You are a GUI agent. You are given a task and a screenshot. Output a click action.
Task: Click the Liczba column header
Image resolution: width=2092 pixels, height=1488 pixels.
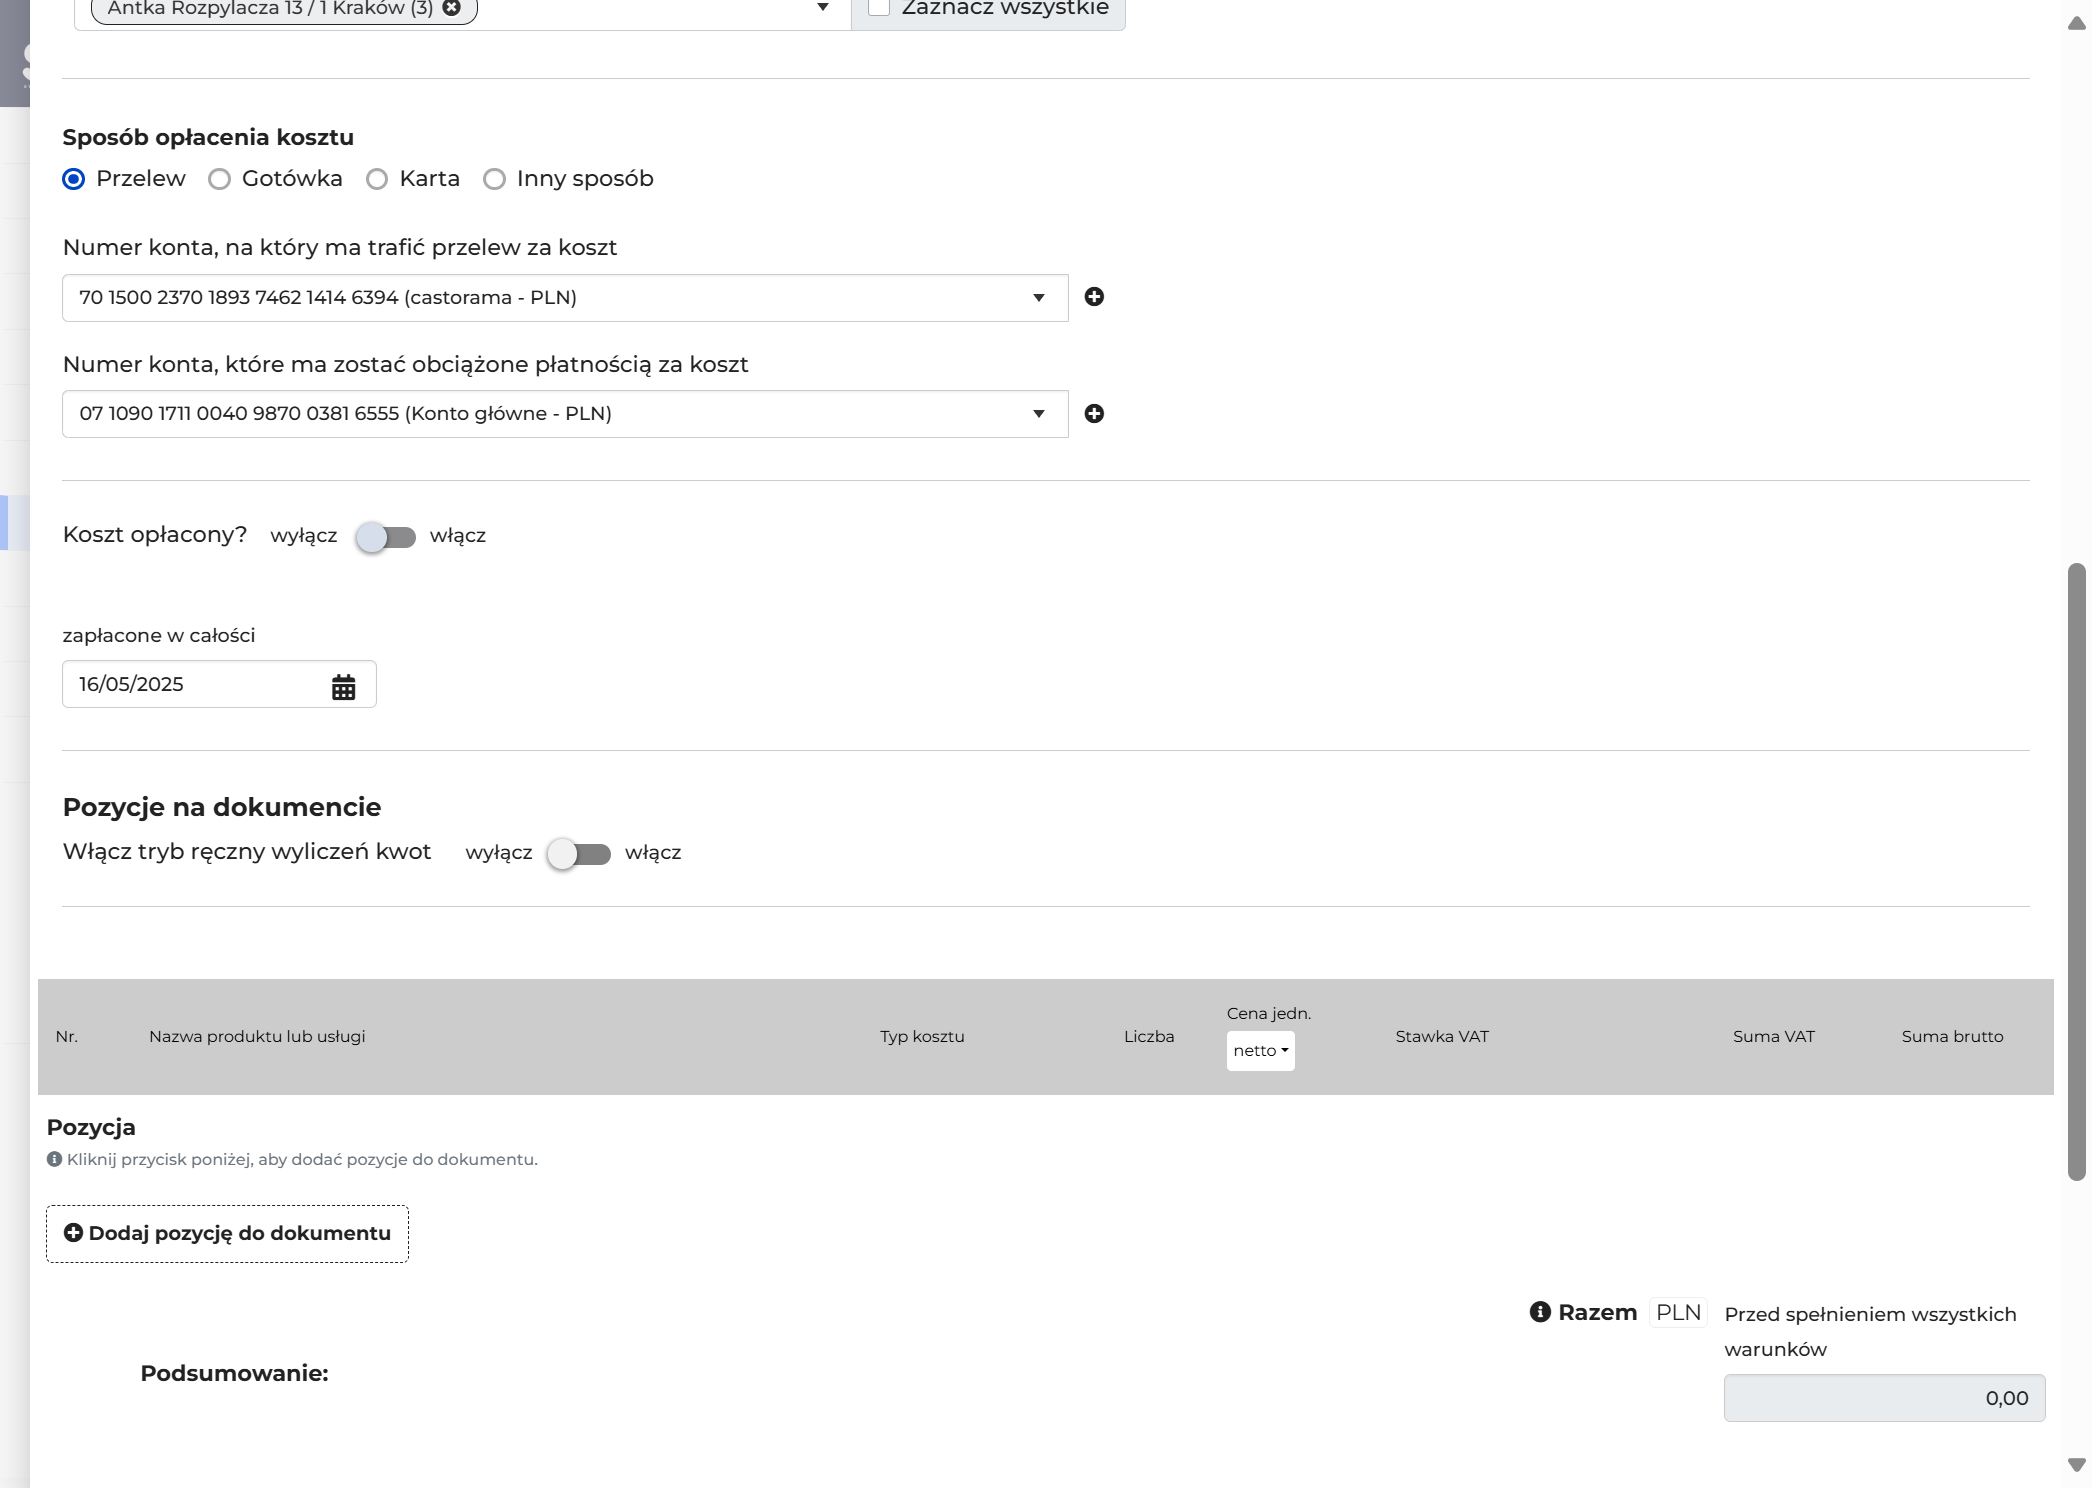click(1149, 1037)
